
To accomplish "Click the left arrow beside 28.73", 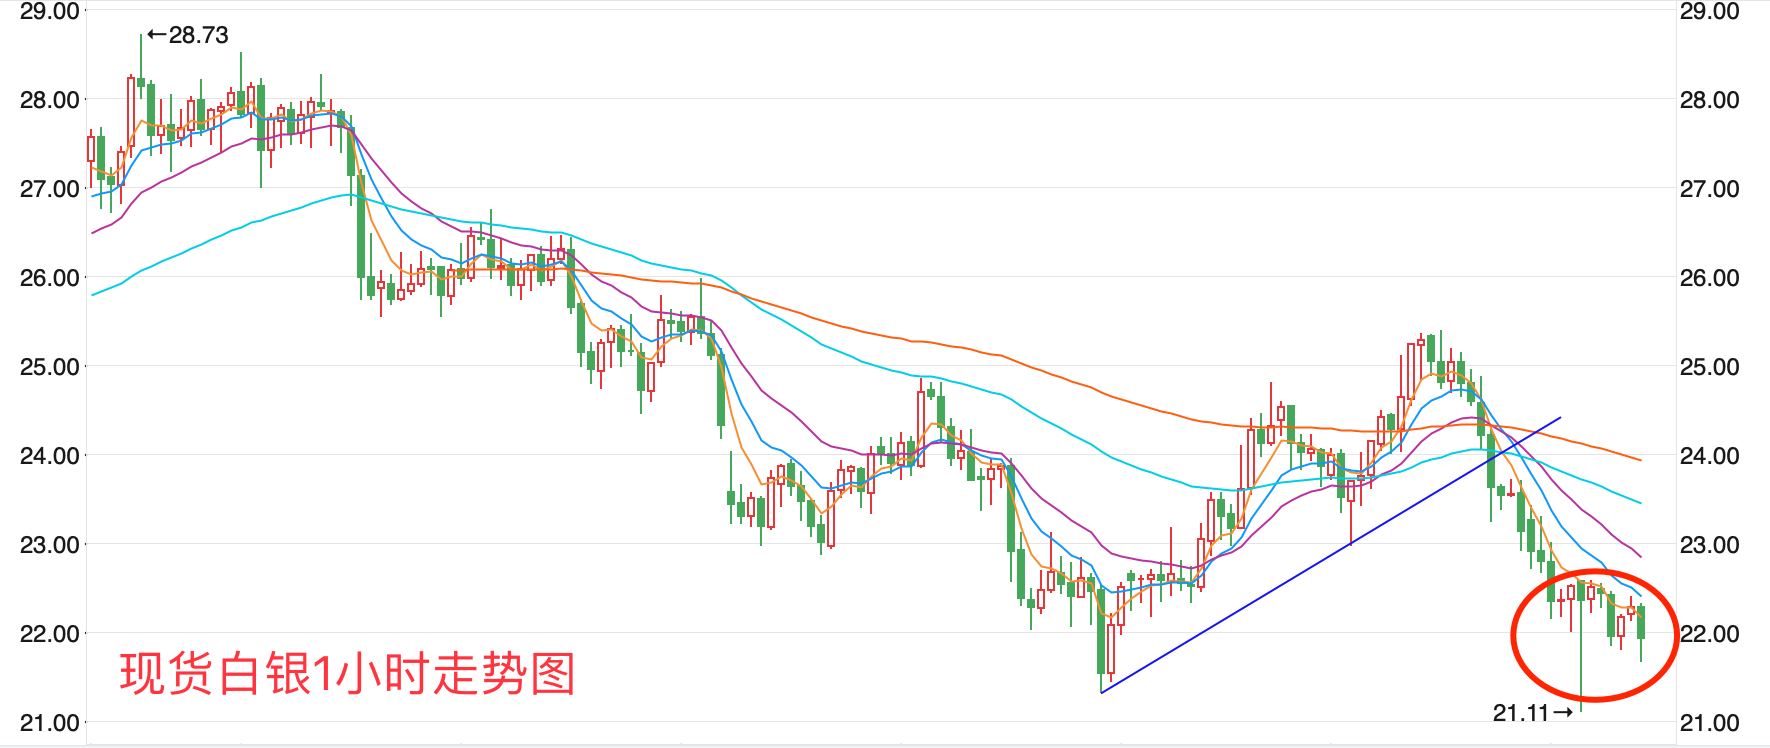I will 156,35.
